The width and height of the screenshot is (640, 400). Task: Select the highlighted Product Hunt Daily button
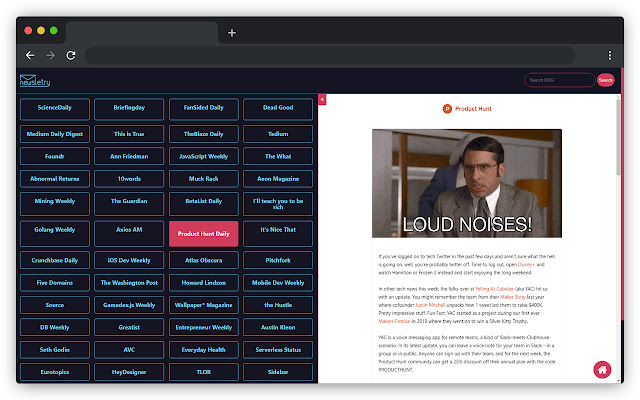coord(204,233)
